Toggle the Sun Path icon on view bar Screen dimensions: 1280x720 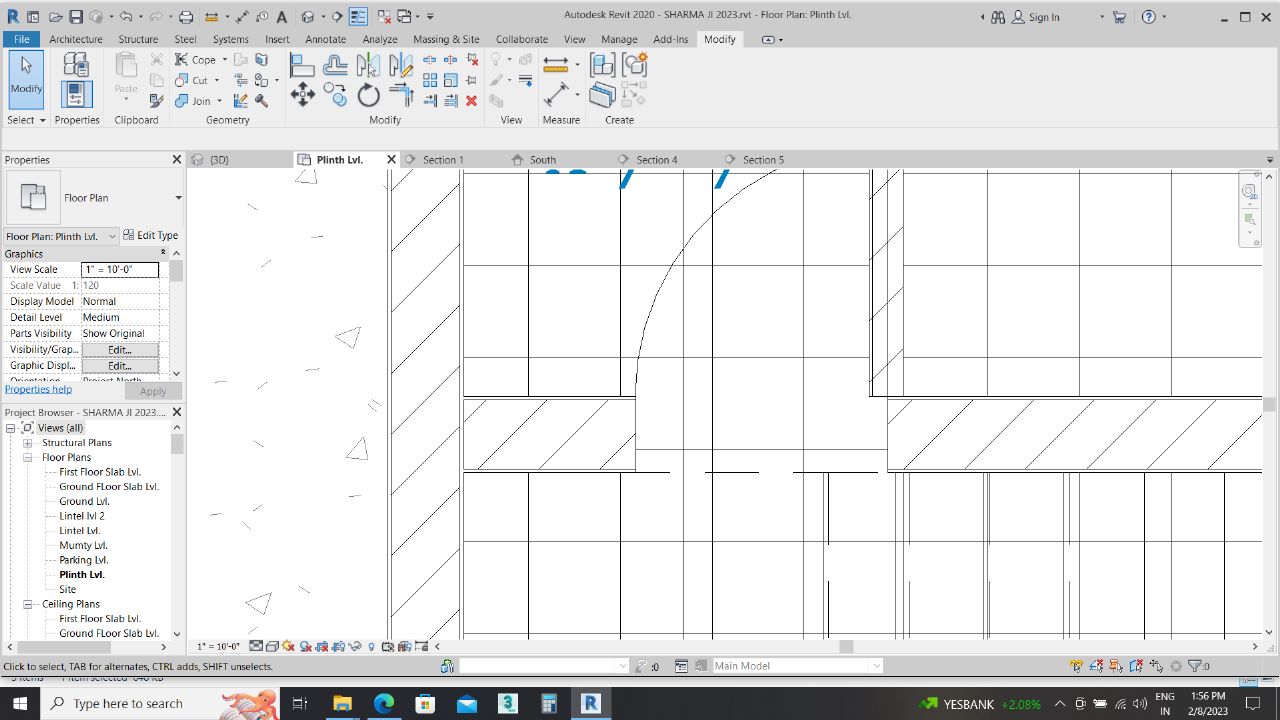(287, 645)
